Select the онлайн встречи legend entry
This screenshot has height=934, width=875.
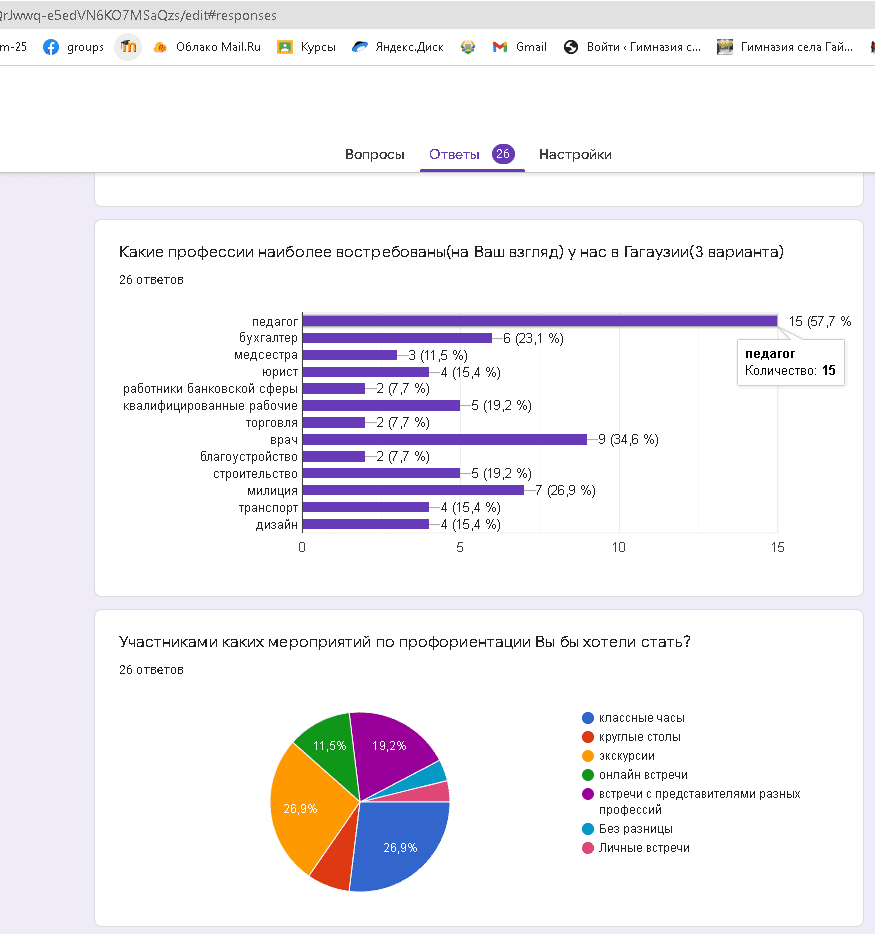pos(642,775)
